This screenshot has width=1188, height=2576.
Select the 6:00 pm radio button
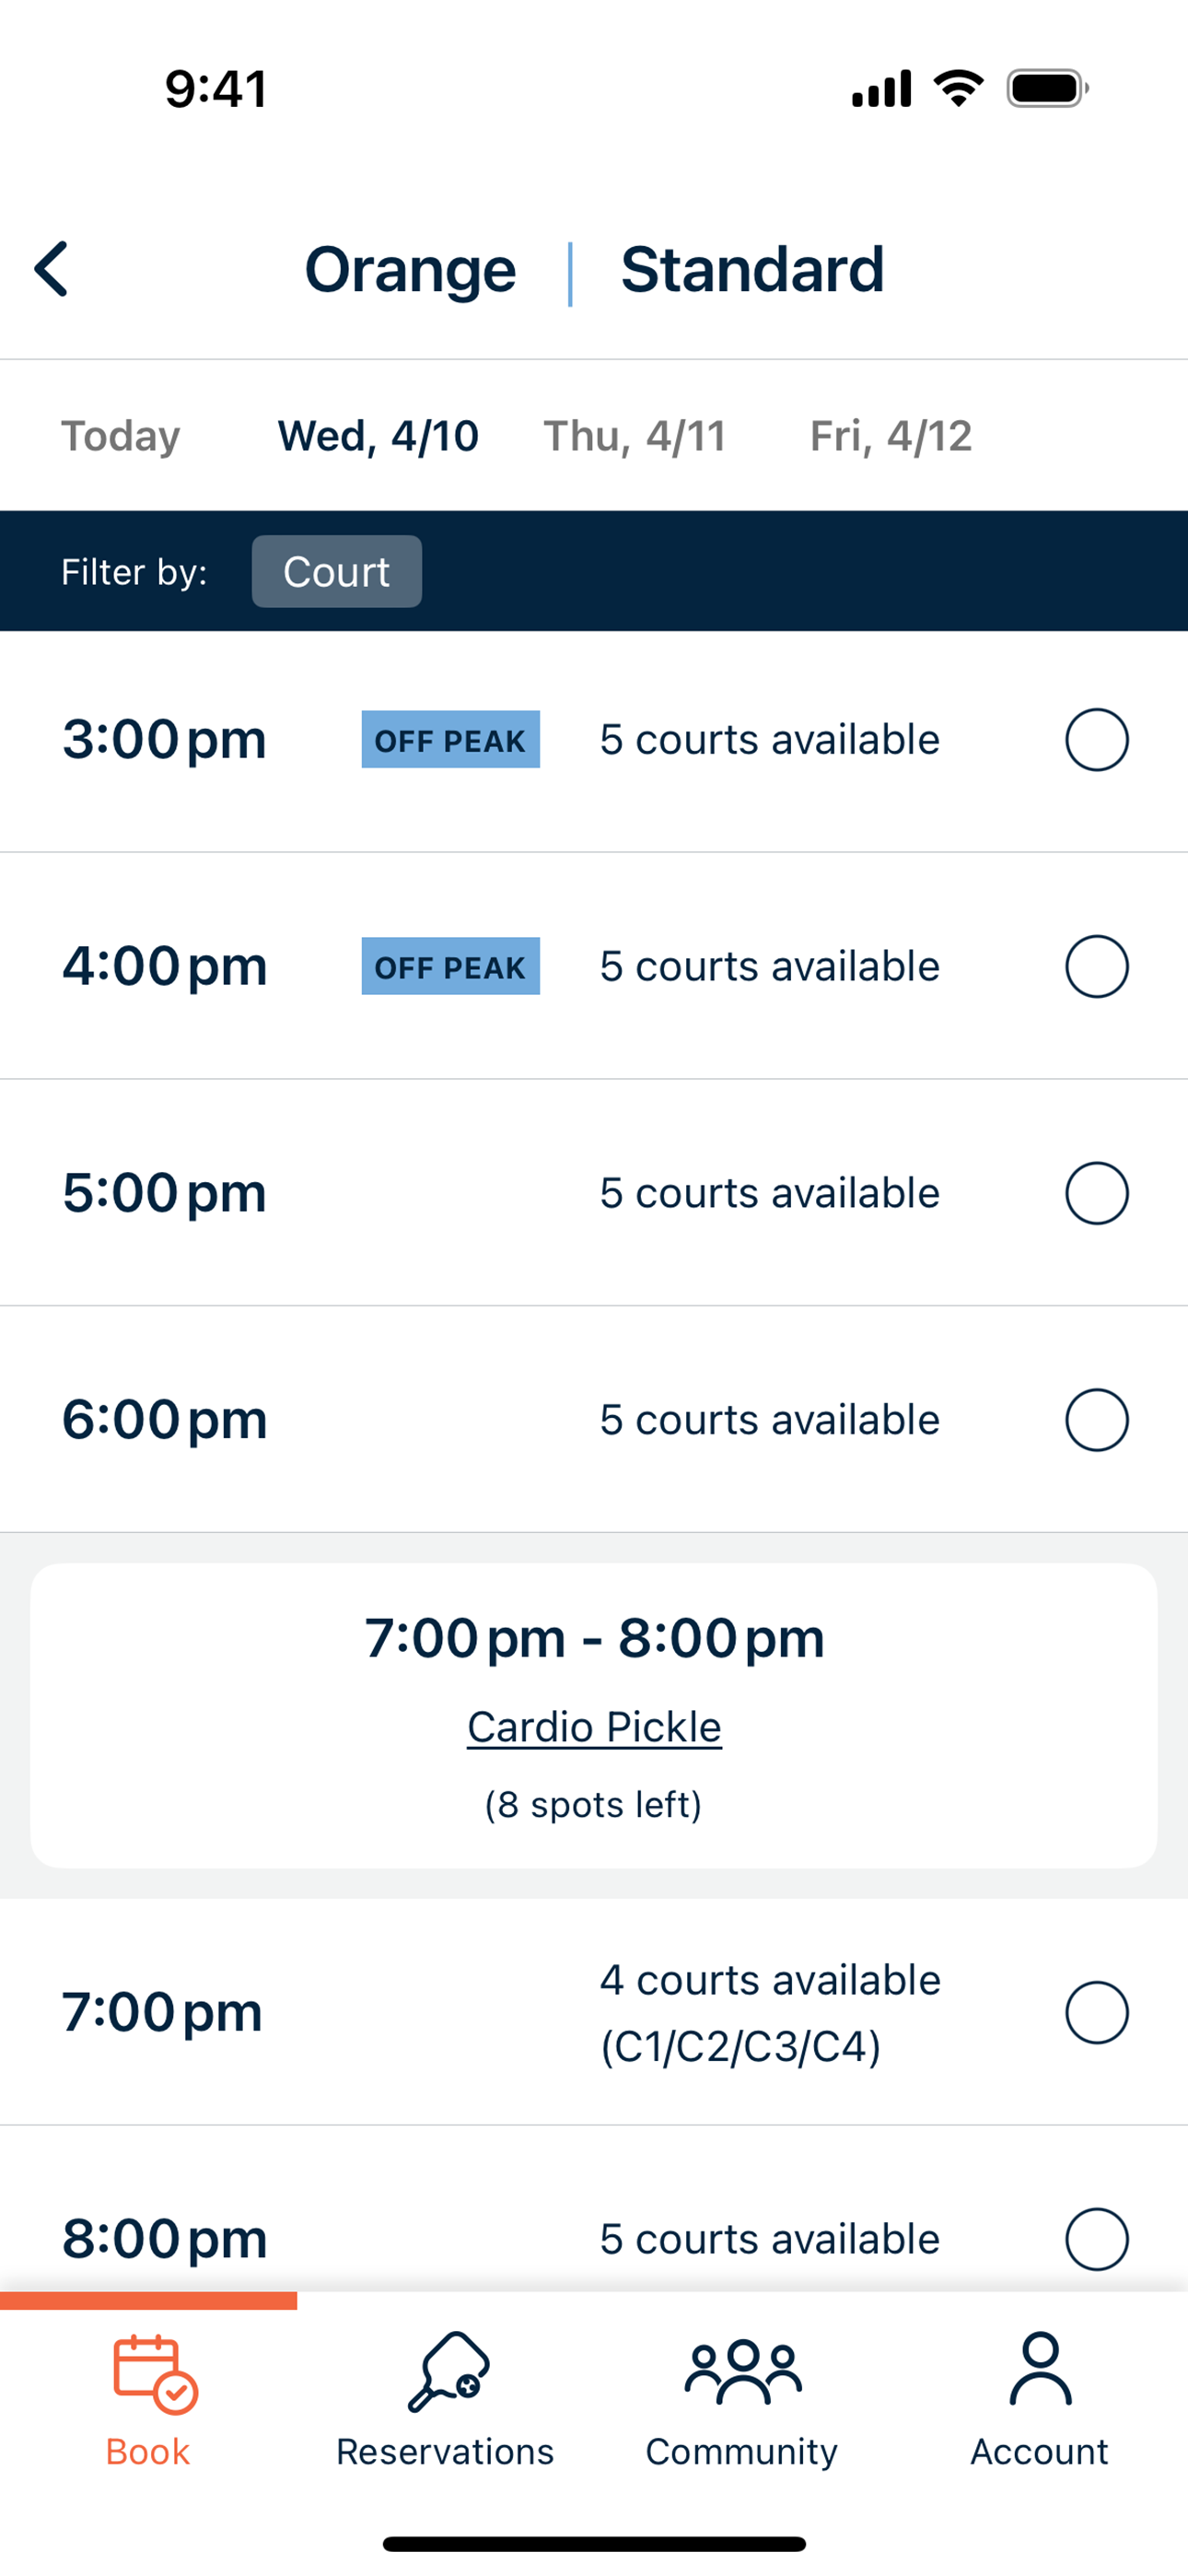(x=1097, y=1420)
